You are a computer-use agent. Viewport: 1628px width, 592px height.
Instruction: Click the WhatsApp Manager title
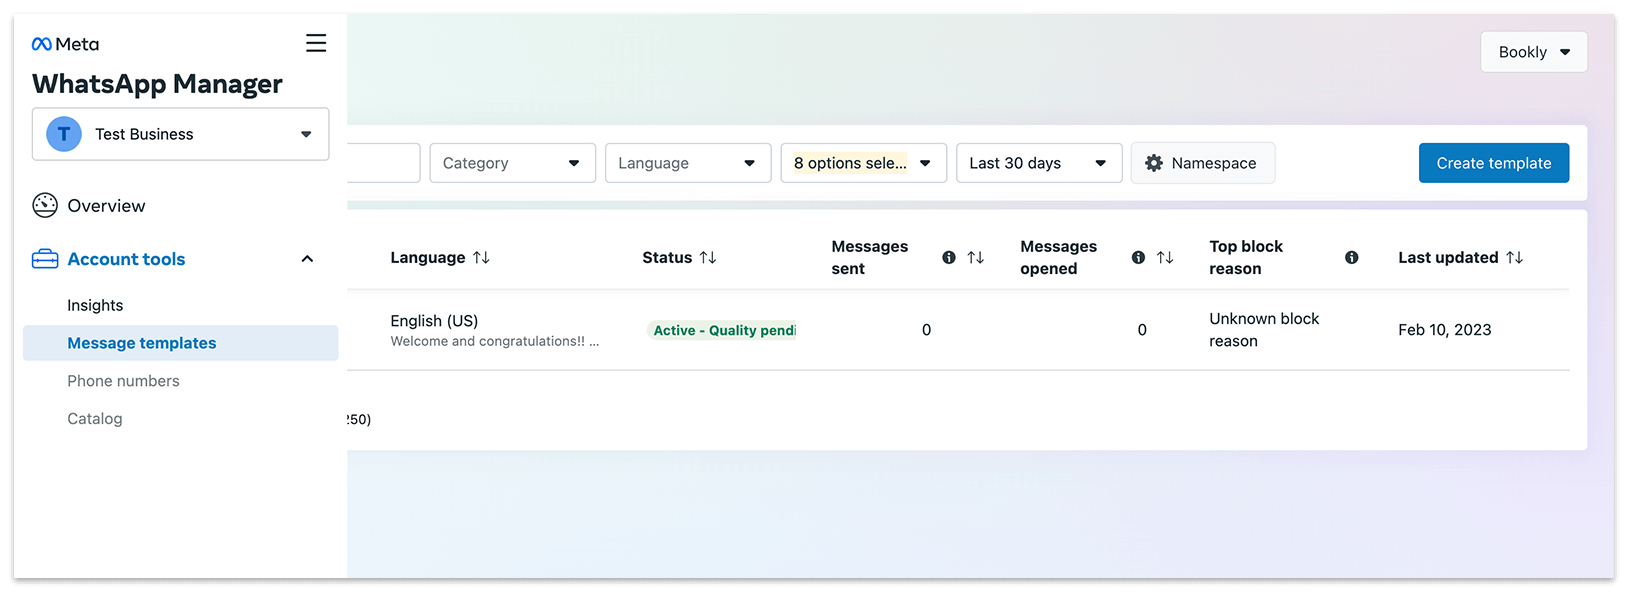pos(157,84)
